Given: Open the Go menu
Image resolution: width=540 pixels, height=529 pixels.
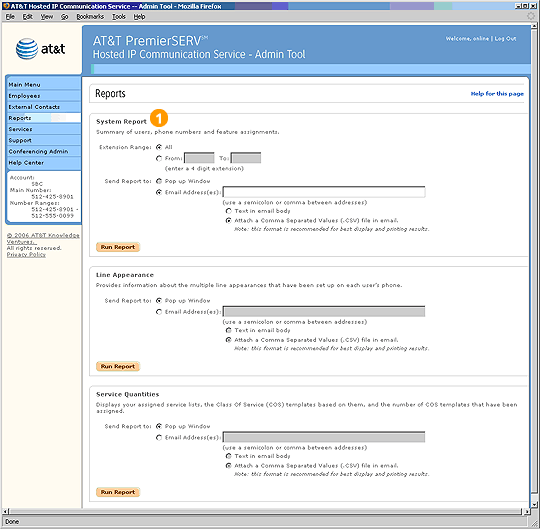Looking at the screenshot, I should [x=64, y=17].
